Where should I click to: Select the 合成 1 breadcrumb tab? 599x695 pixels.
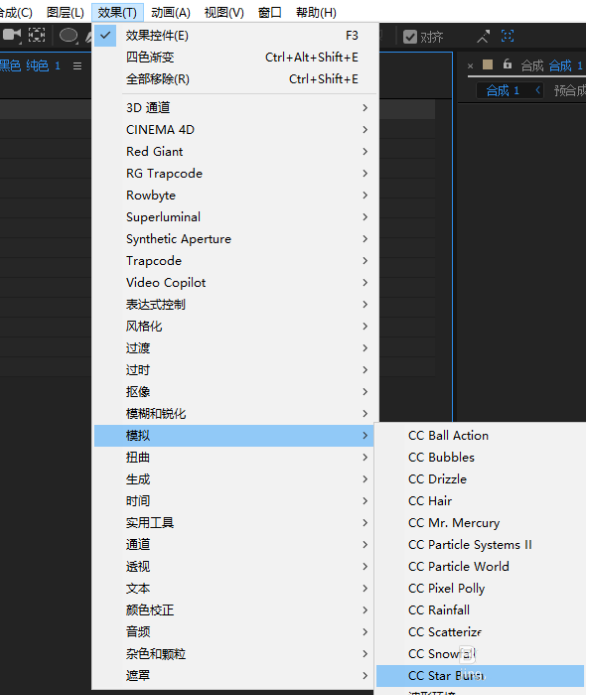click(x=502, y=91)
